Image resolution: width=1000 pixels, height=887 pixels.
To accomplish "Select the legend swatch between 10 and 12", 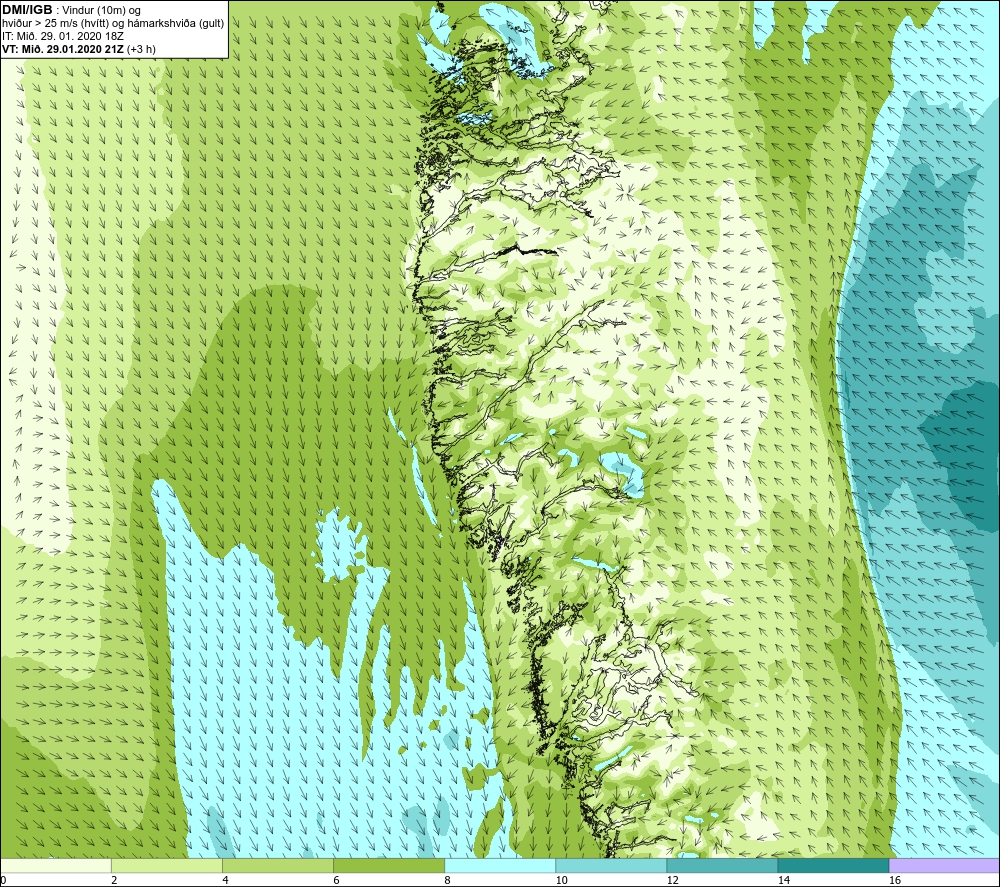I will (611, 865).
